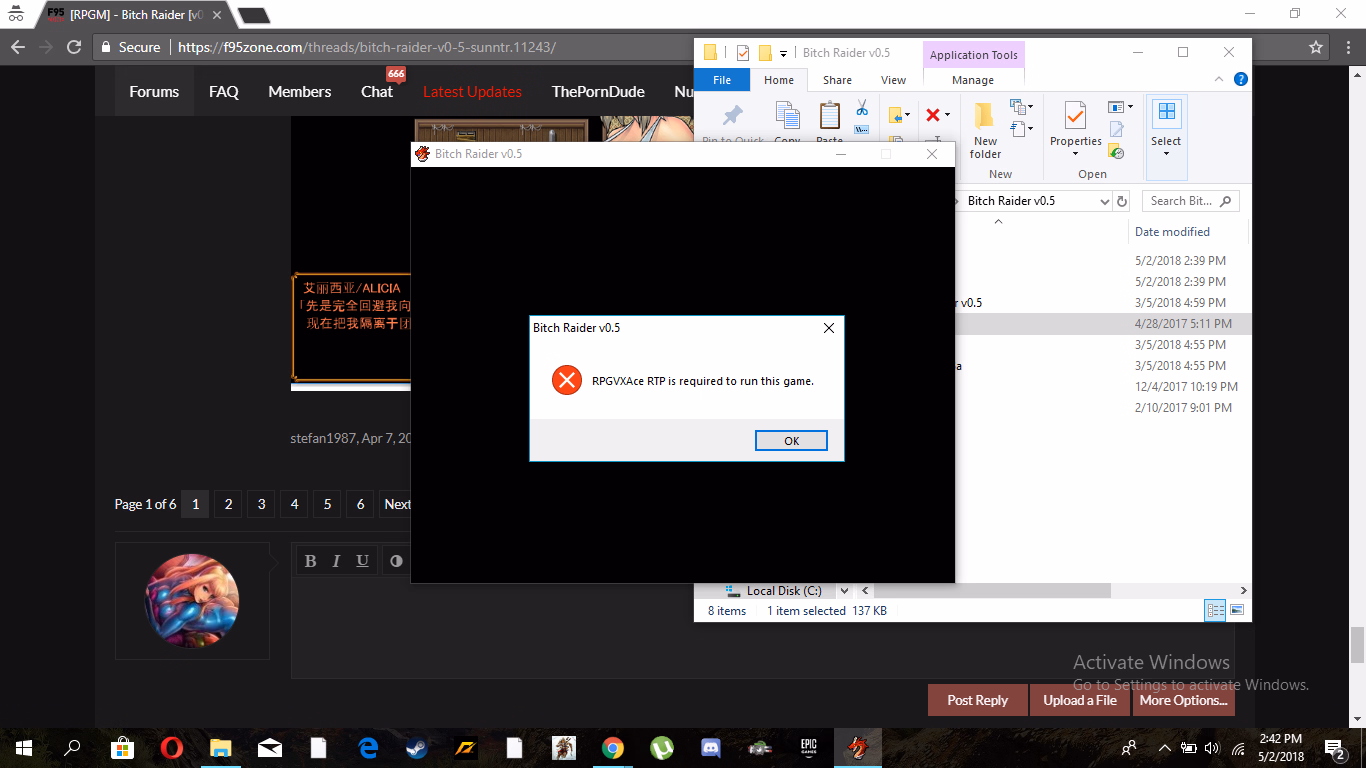Open Discord from the taskbar

711,748
